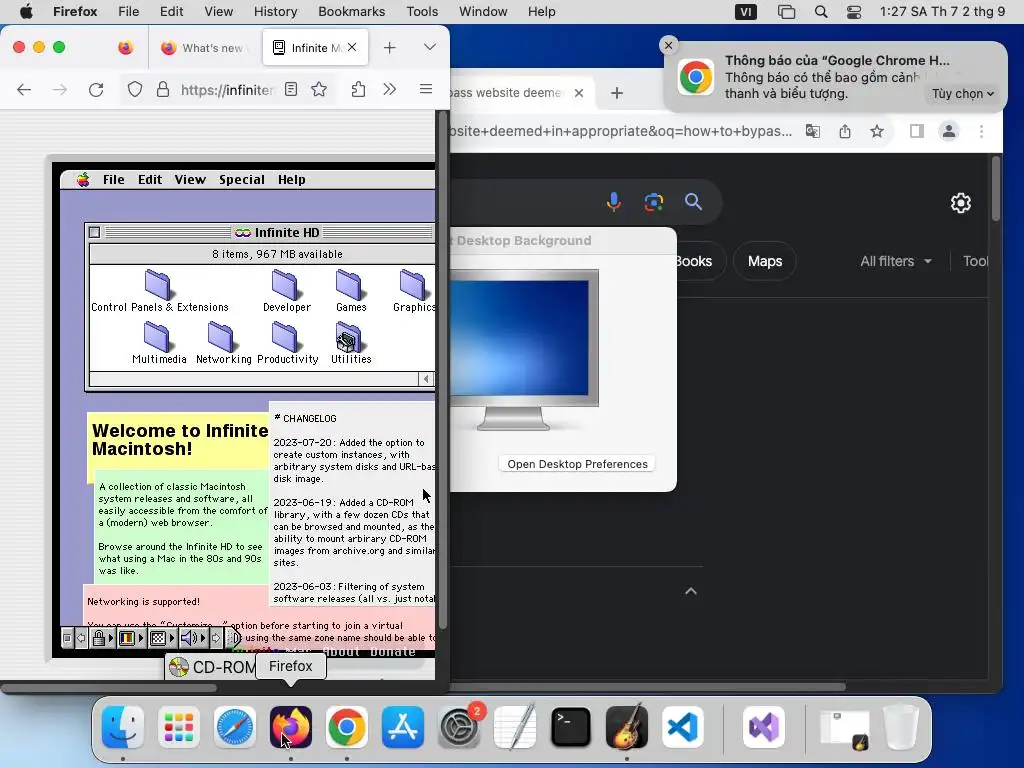Open the classic Mac Special menu
1024x768 pixels.
242,180
